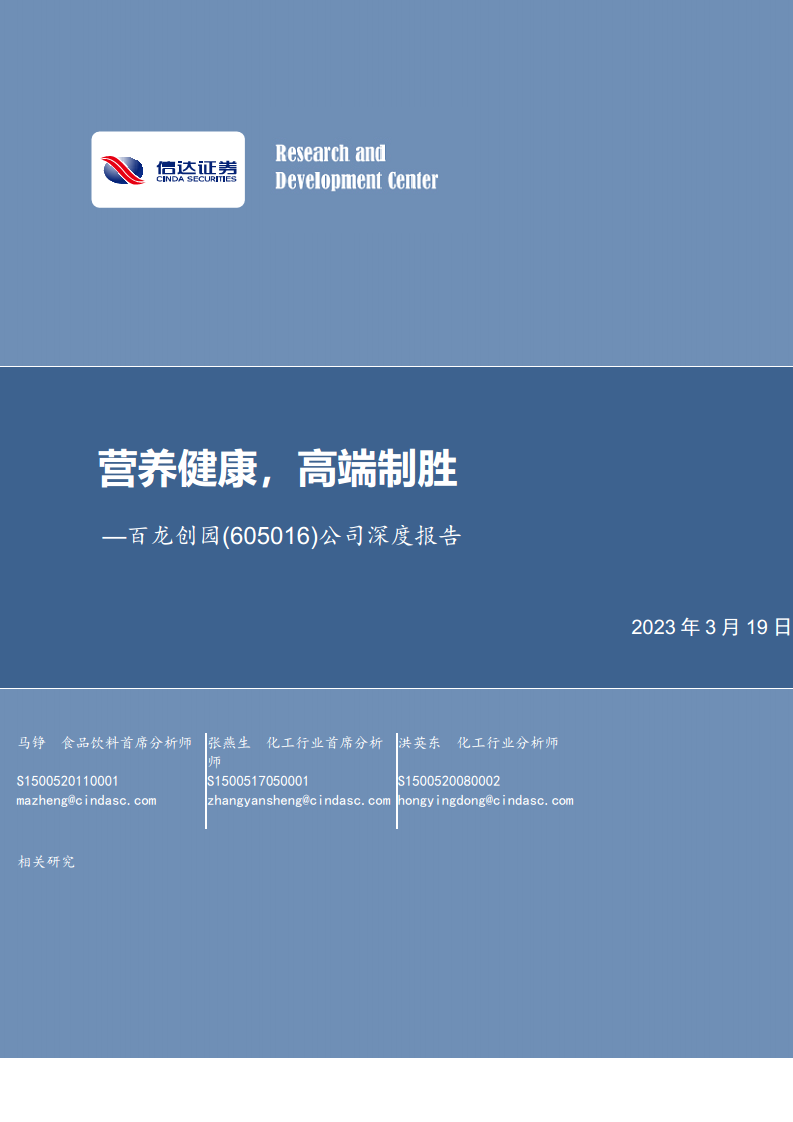The height and width of the screenshot is (1122, 793).
Task: Click the date '2023年3月19日'
Action: (711, 627)
